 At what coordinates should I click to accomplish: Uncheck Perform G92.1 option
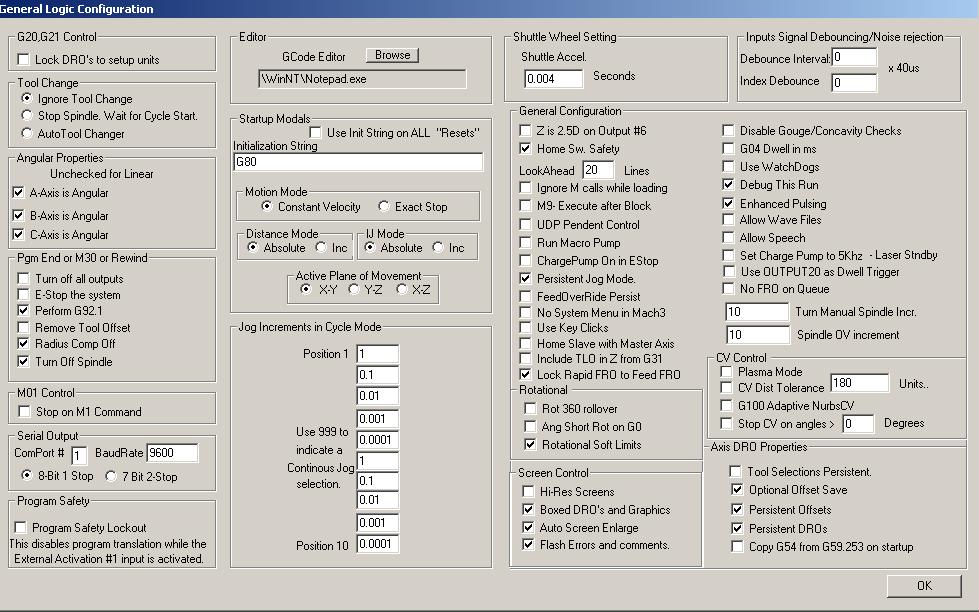click(23, 311)
